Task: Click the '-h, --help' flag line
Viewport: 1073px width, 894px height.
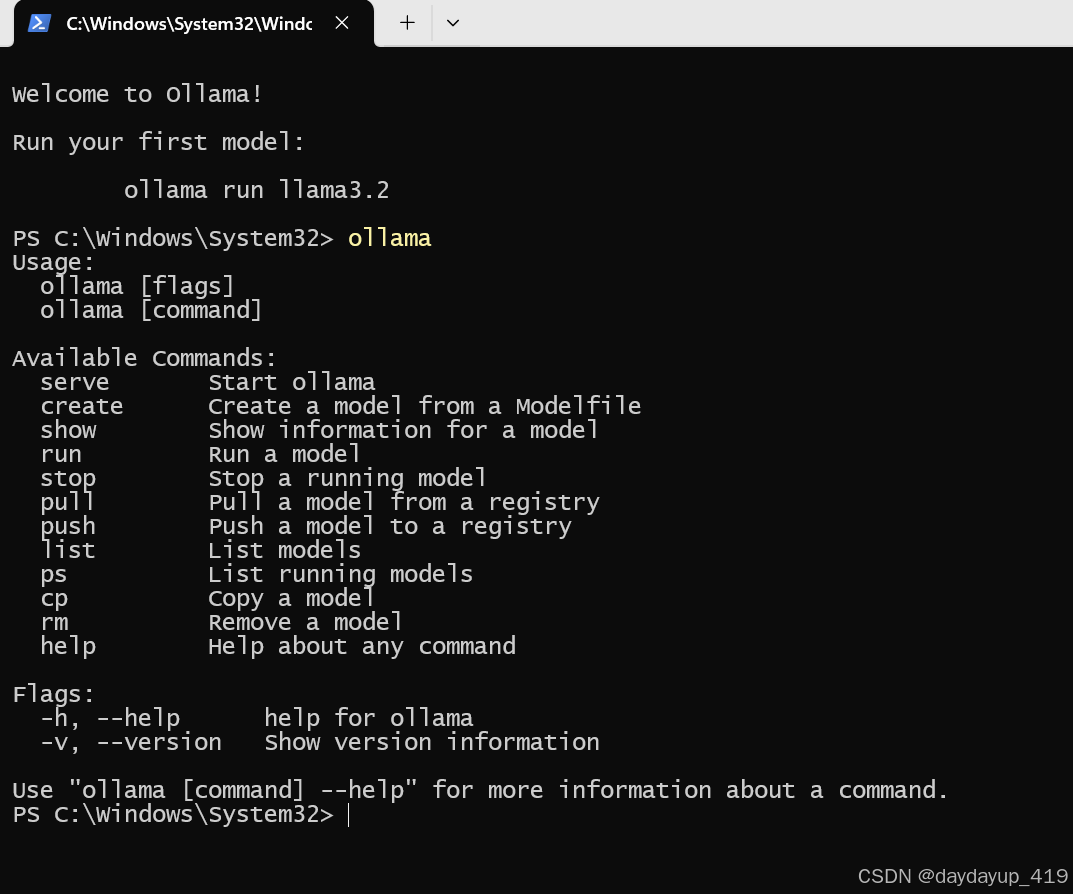Action: (110, 718)
